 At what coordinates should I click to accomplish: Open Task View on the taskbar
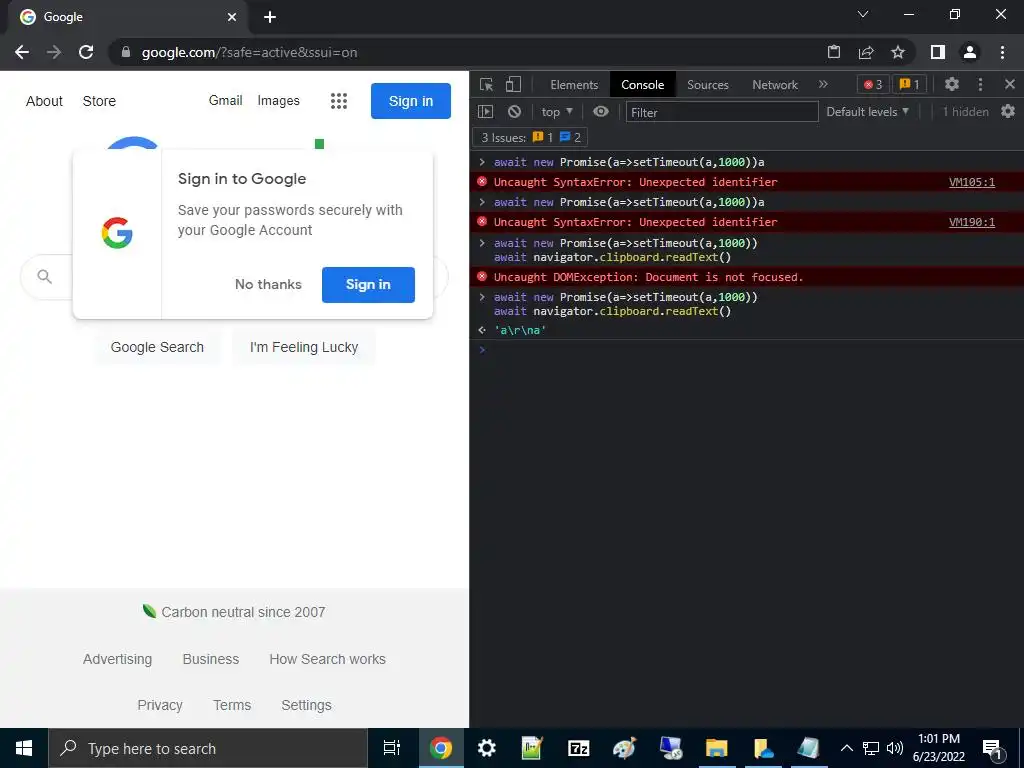tap(392, 748)
